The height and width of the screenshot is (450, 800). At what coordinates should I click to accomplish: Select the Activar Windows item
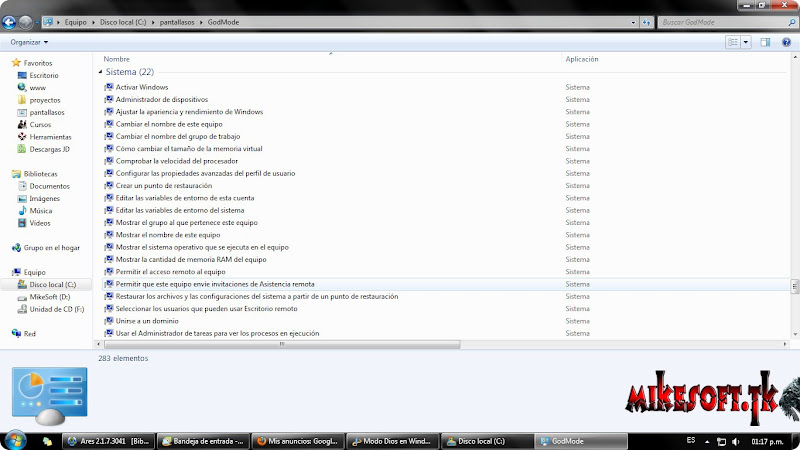pos(142,87)
